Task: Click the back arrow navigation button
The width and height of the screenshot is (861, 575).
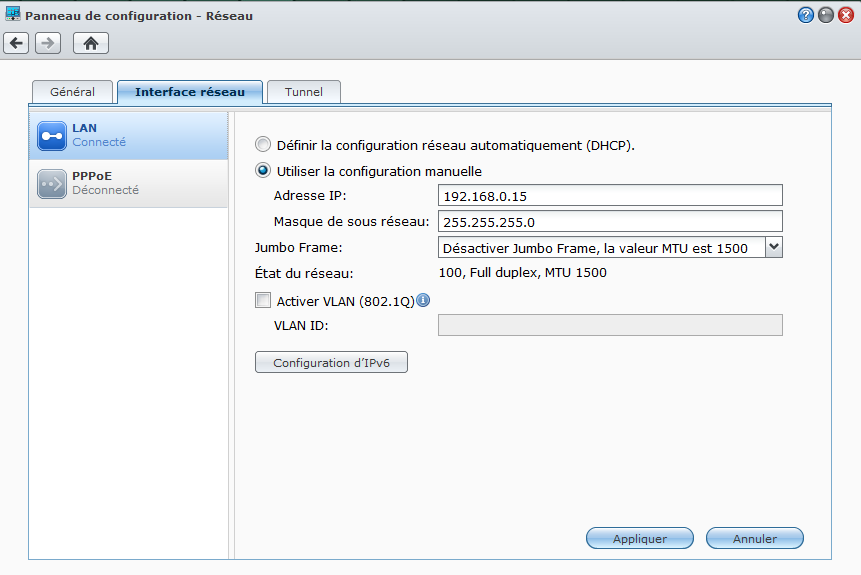Action: click(x=16, y=43)
